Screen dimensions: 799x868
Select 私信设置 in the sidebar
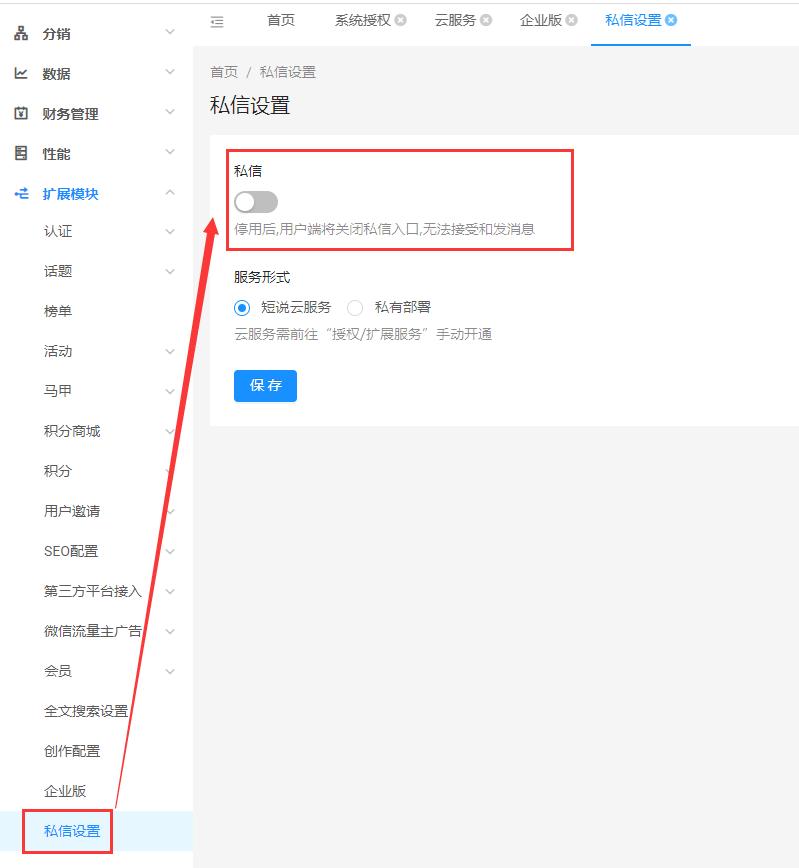point(72,831)
